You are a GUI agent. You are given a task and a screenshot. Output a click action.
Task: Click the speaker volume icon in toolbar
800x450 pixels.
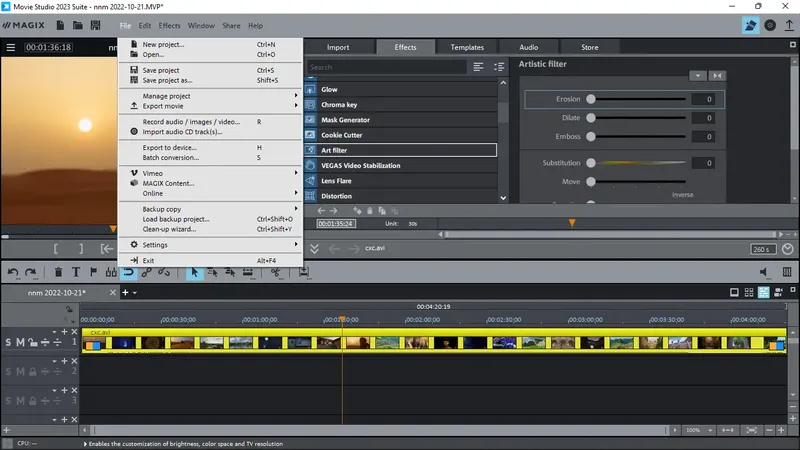click(x=764, y=272)
